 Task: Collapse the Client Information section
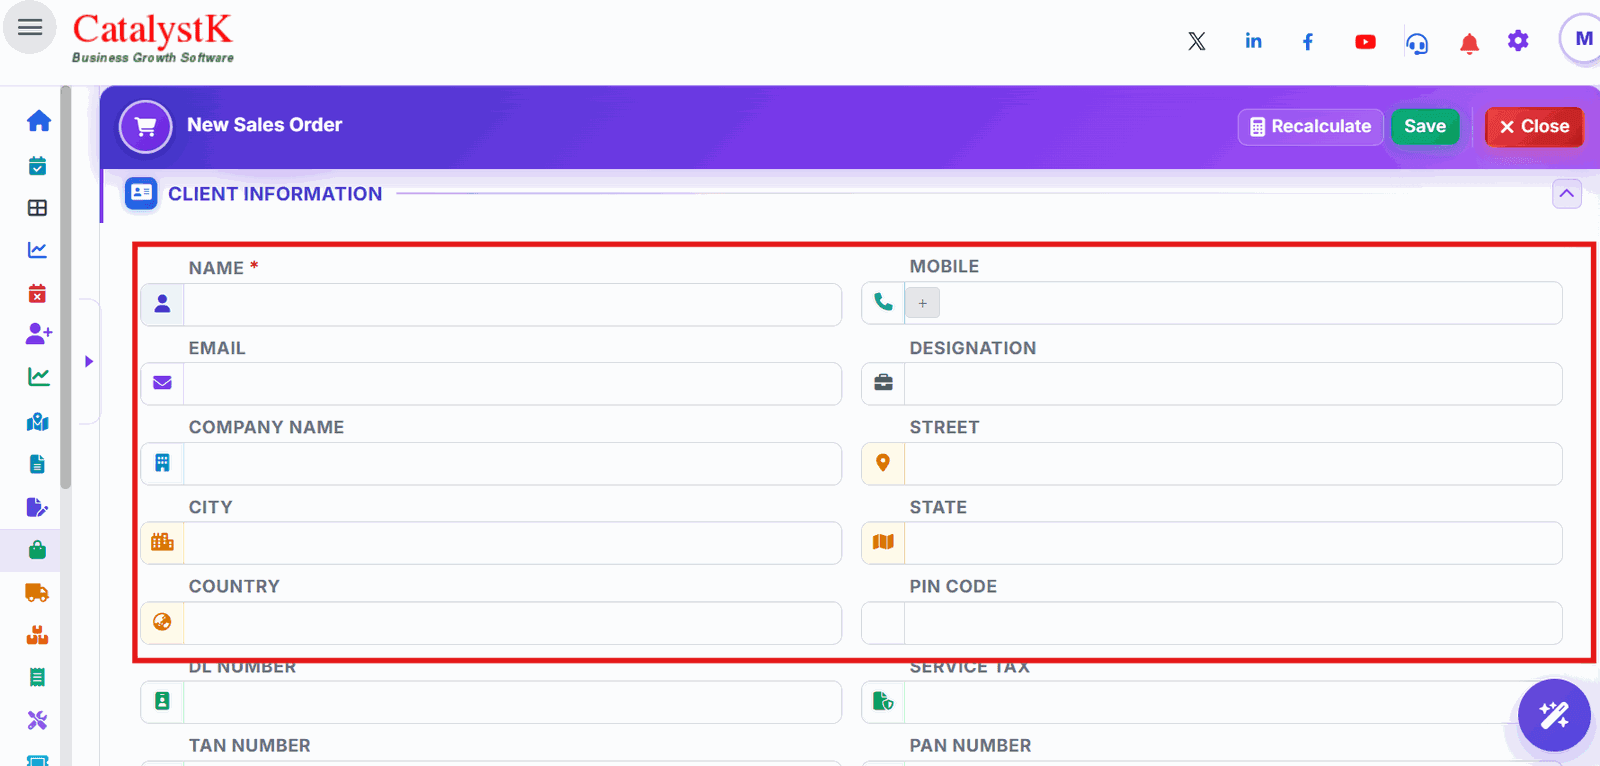click(x=1567, y=193)
